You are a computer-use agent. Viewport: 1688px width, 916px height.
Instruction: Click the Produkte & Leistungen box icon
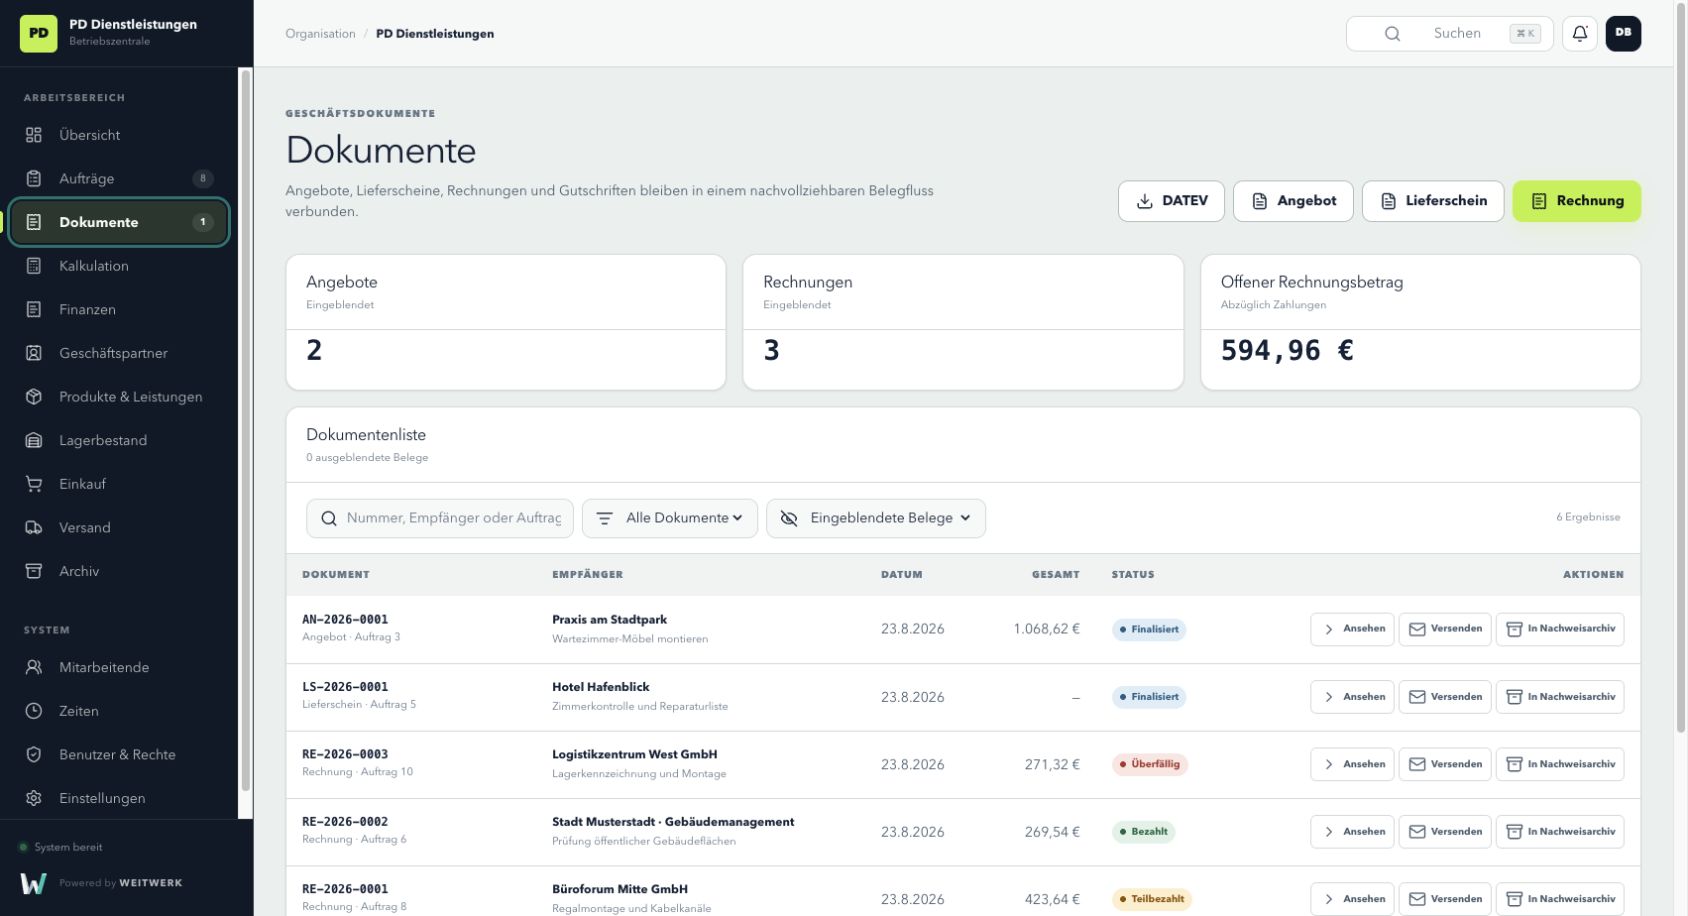click(x=34, y=396)
